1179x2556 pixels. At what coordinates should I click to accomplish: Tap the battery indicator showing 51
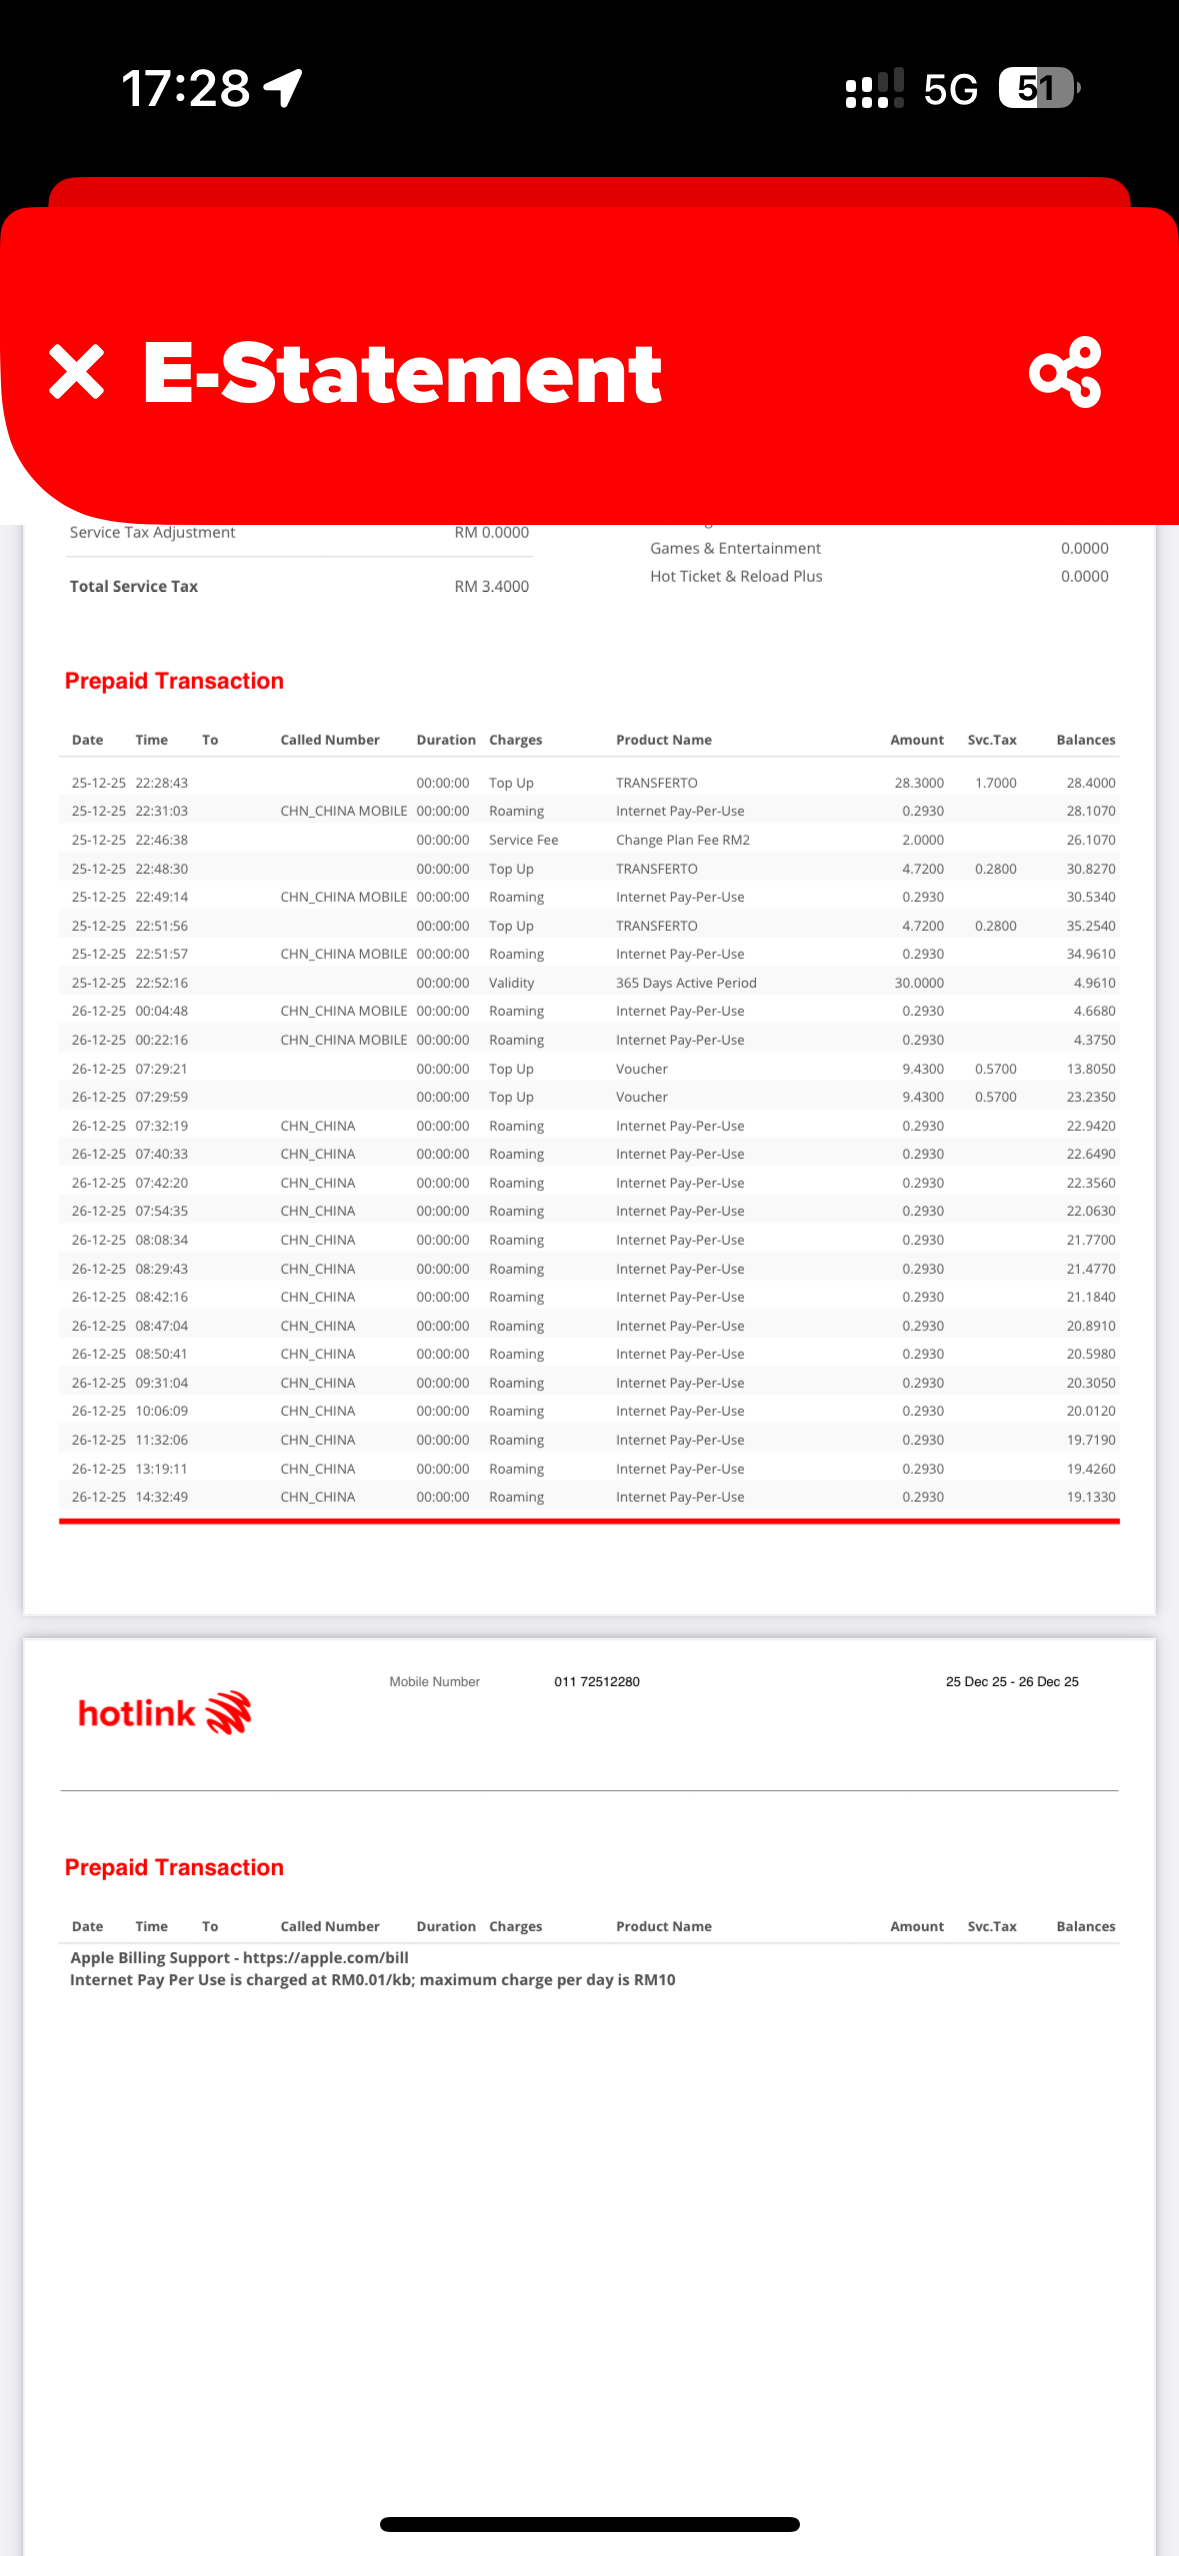(1038, 88)
